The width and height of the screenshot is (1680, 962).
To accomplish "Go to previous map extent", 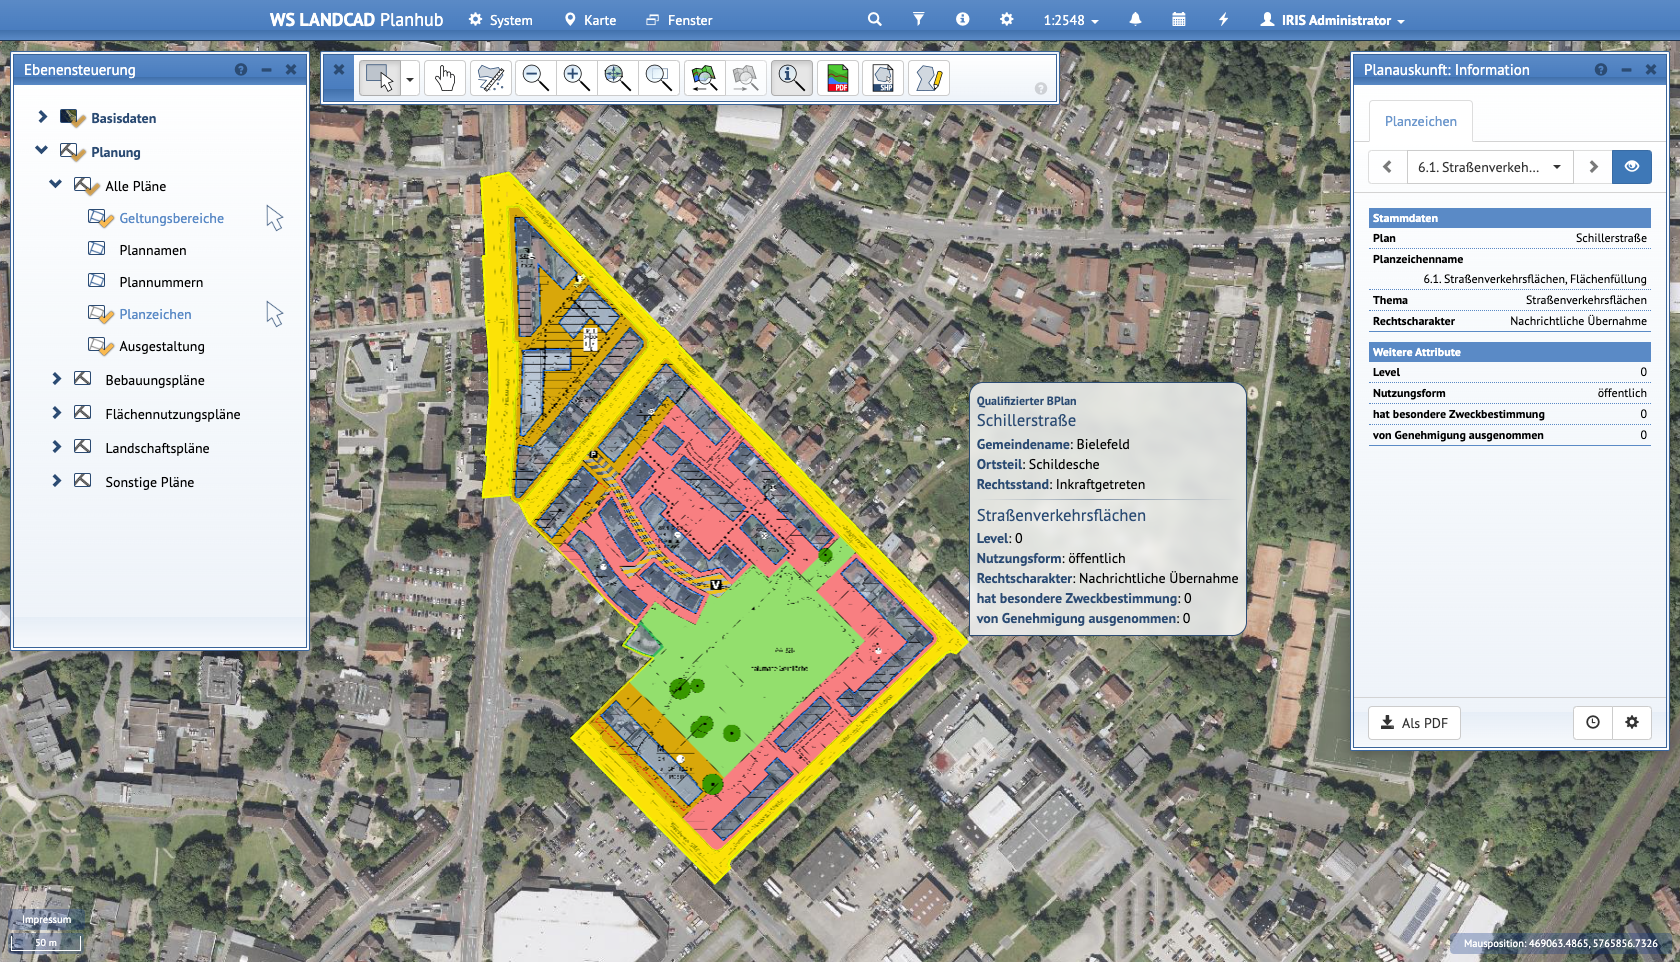I will 704,78.
